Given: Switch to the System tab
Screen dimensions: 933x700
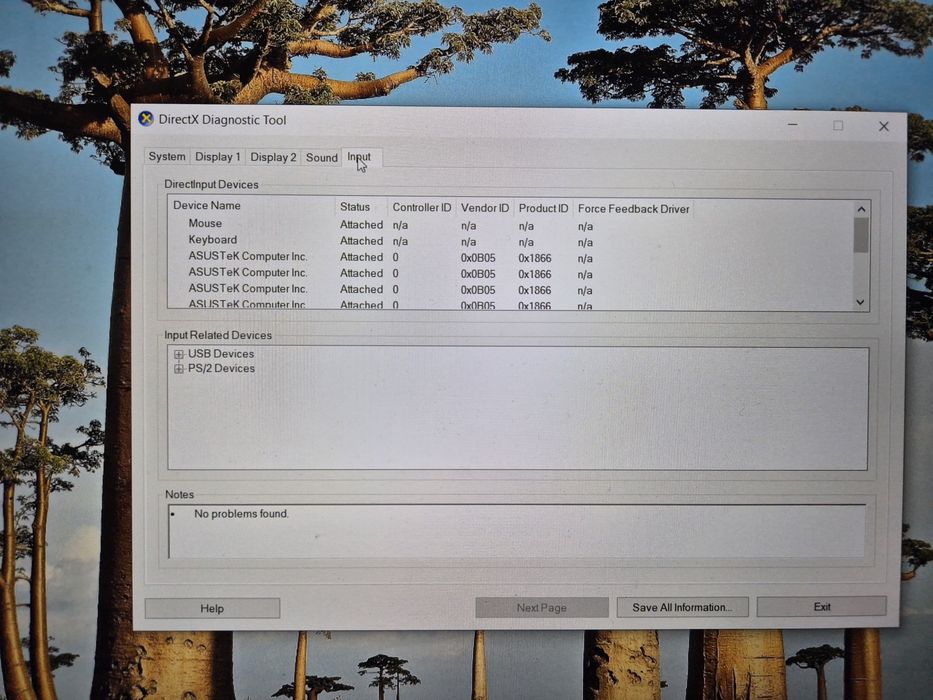Looking at the screenshot, I should (167, 157).
